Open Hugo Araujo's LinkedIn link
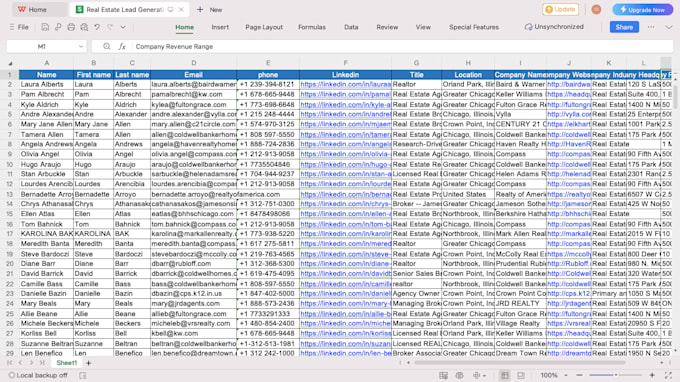 click(x=346, y=164)
